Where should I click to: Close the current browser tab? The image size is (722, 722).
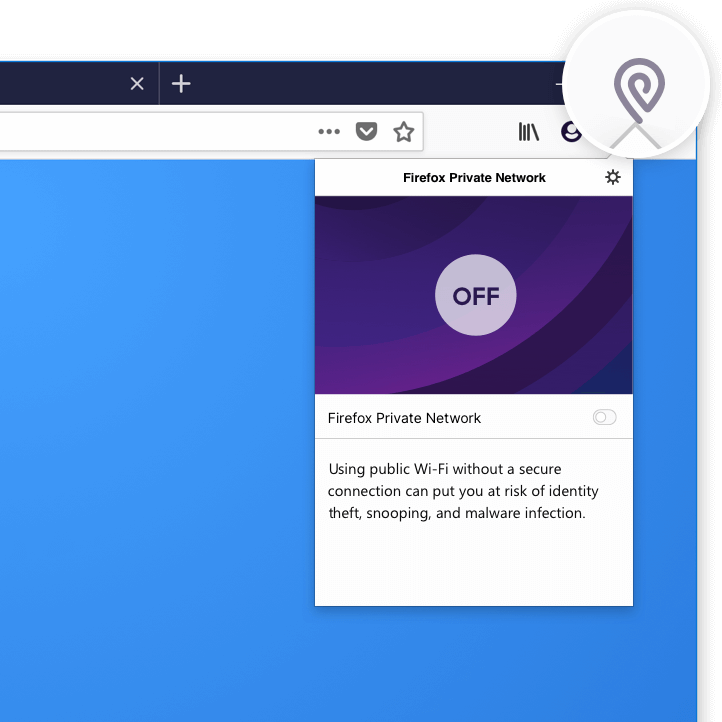[137, 84]
